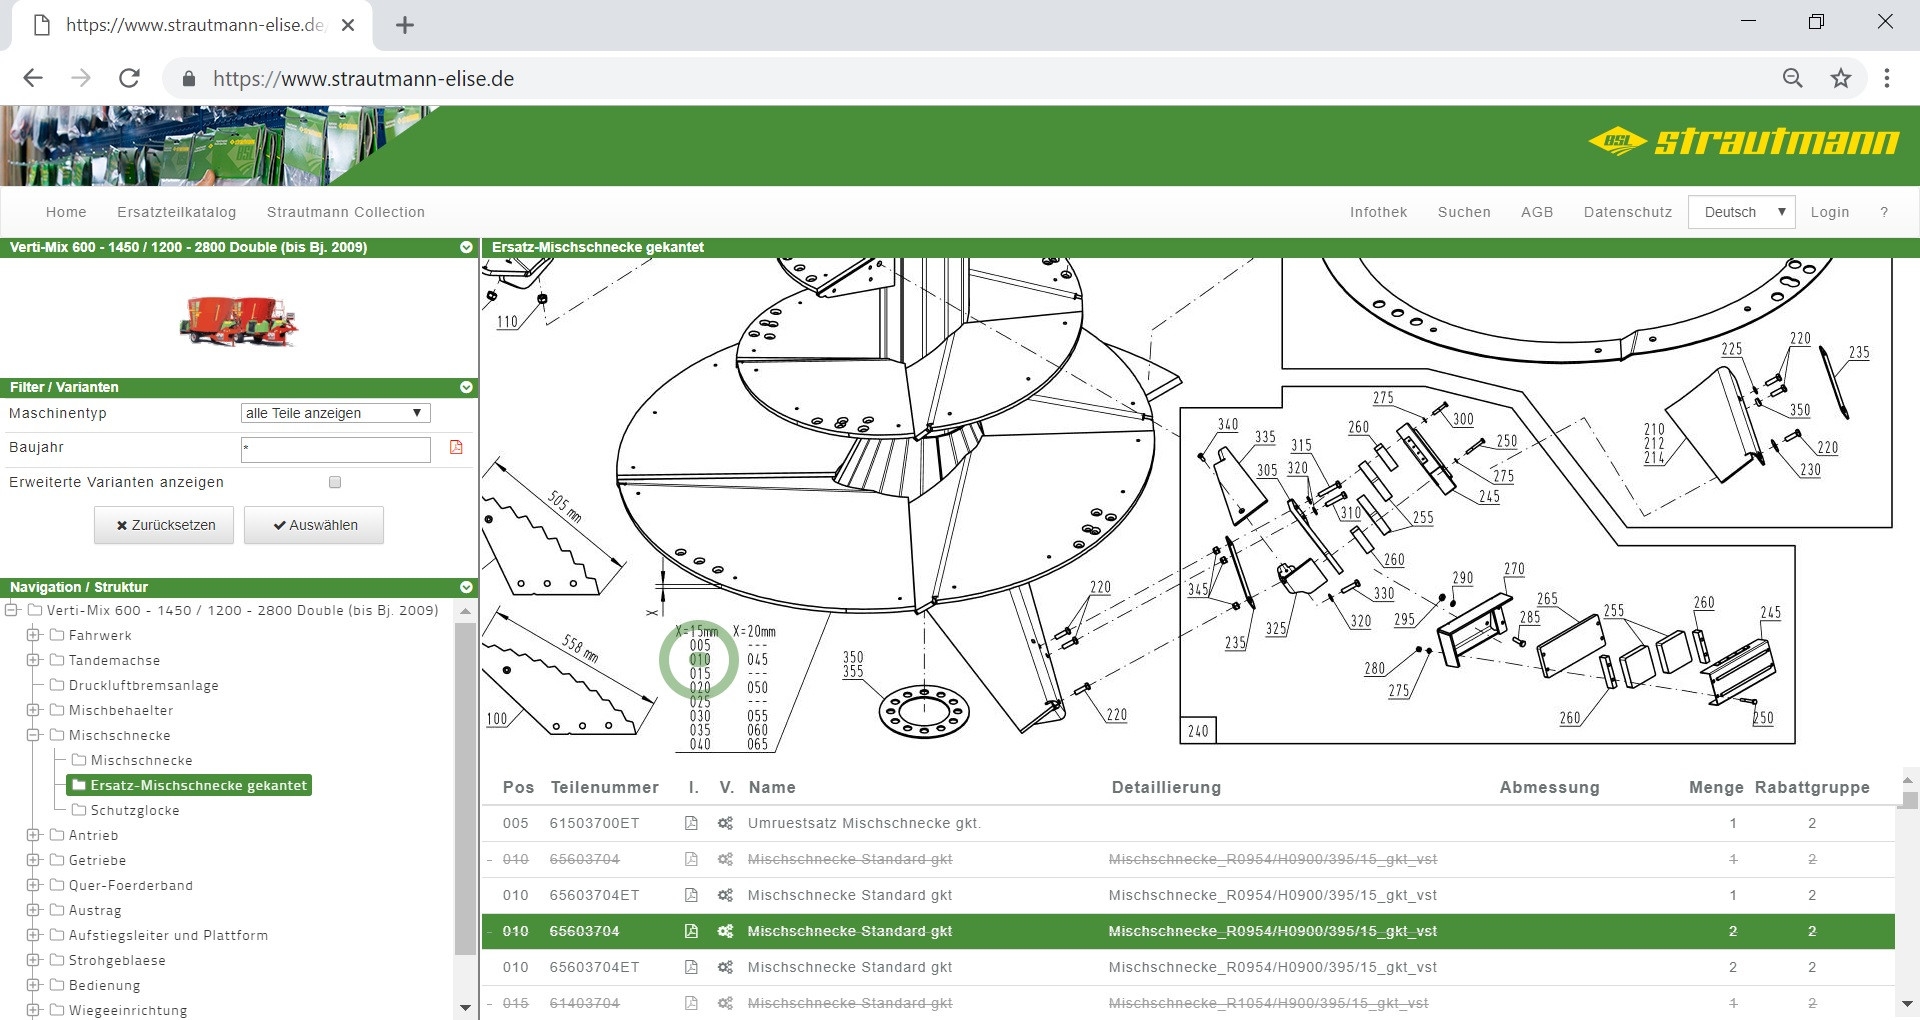Select Druckluftbremsanlage in the tree
This screenshot has width=1920, height=1020.
coord(143,685)
